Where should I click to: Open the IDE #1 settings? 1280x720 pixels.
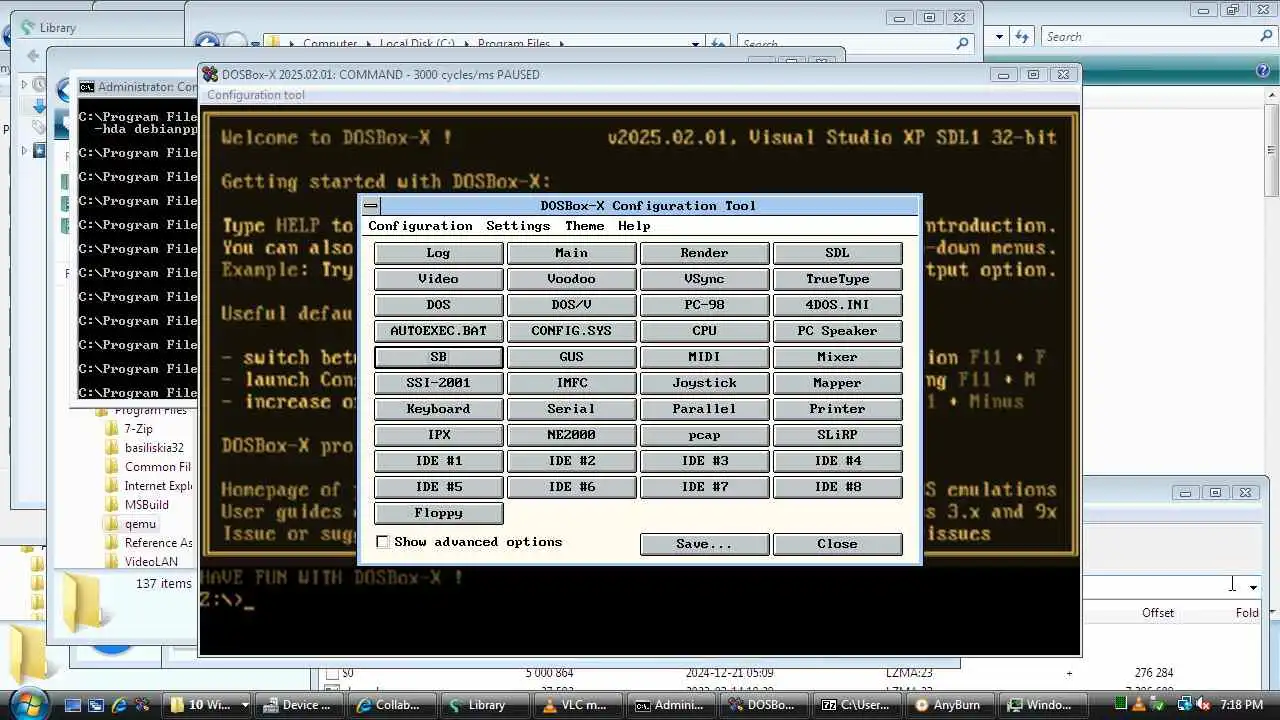click(x=438, y=461)
